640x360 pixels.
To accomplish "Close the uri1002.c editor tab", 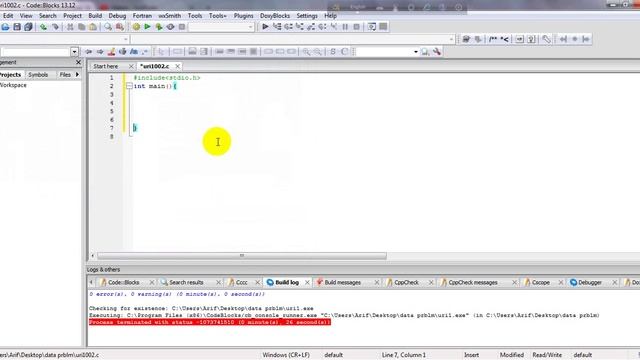I will click(178, 66).
